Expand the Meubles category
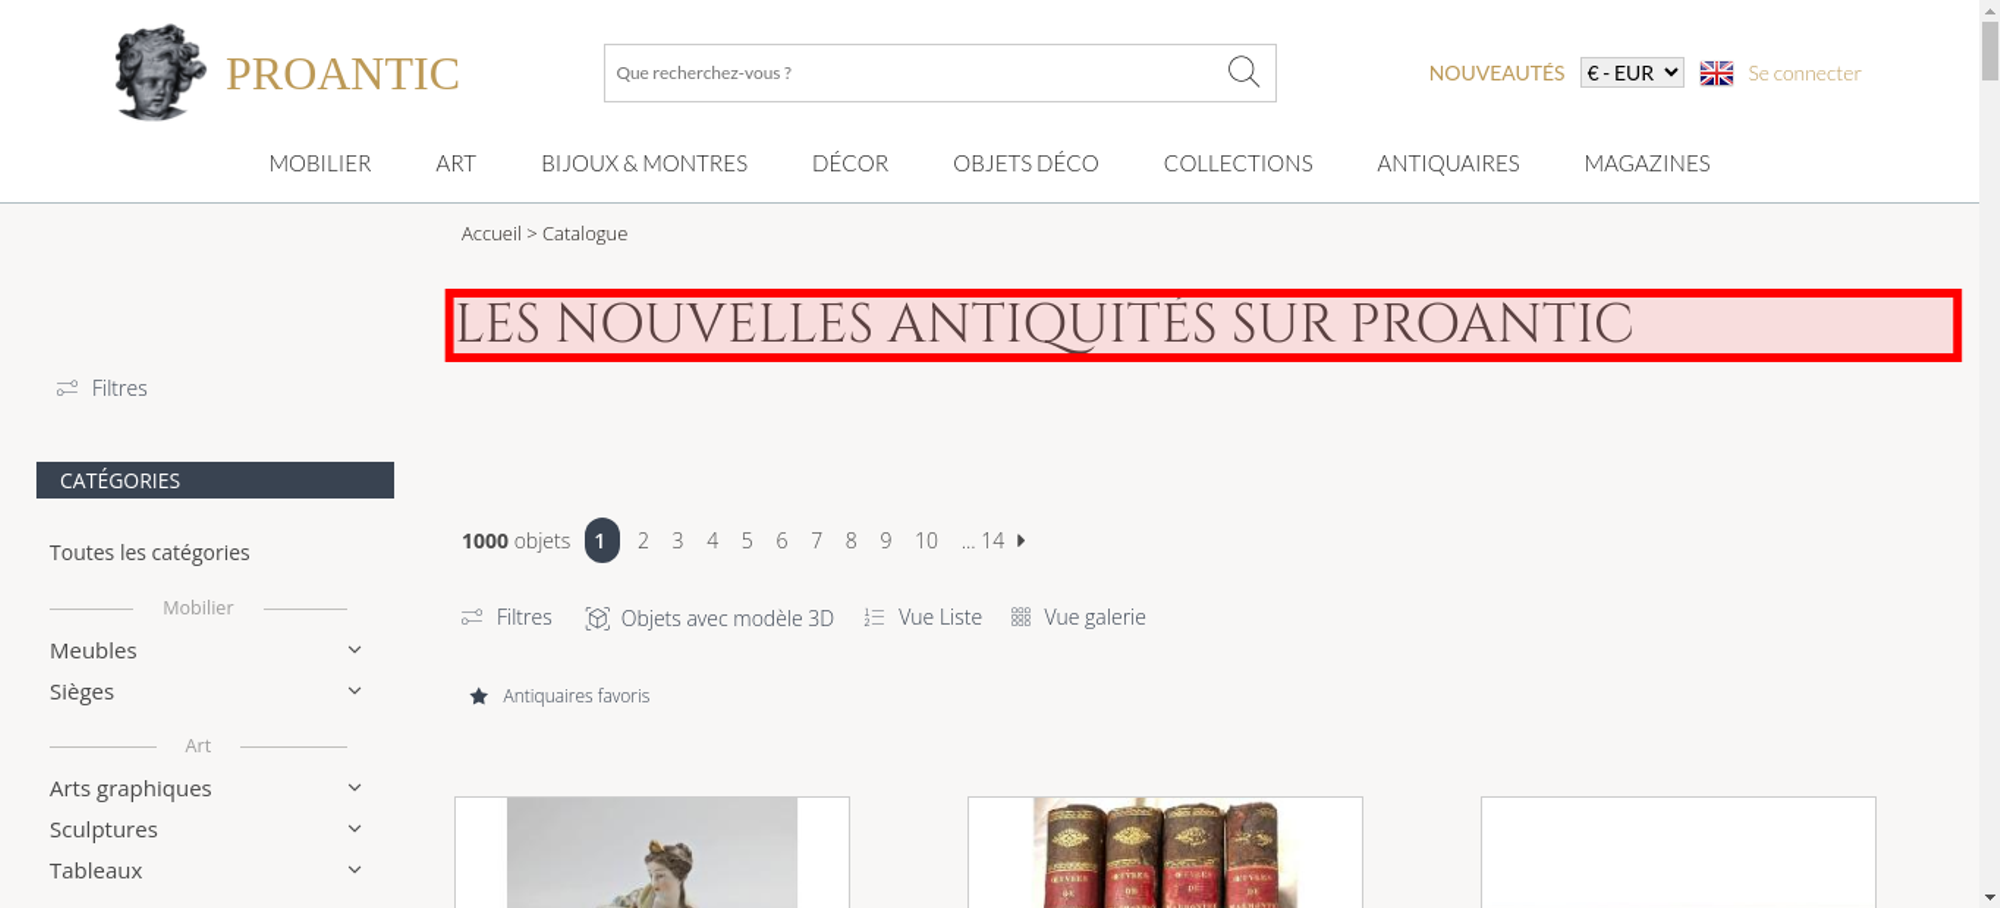Image resolution: width=2000 pixels, height=908 pixels. click(x=354, y=650)
